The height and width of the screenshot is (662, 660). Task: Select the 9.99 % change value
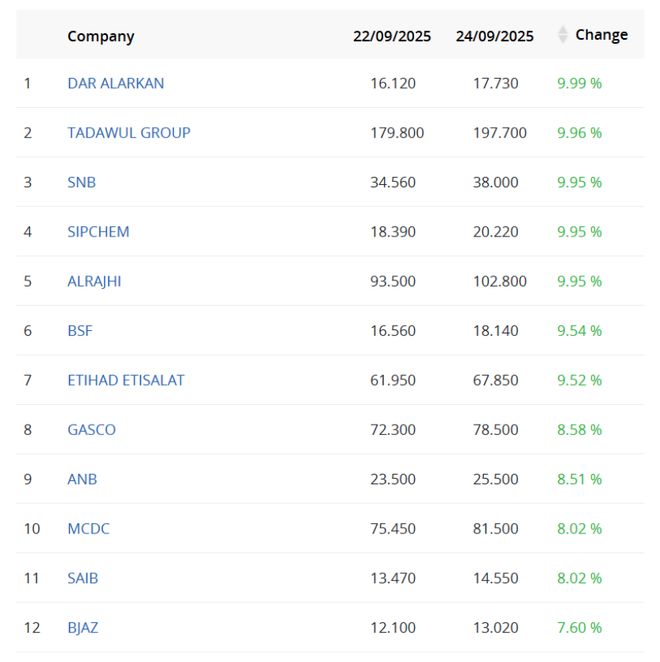(x=579, y=83)
